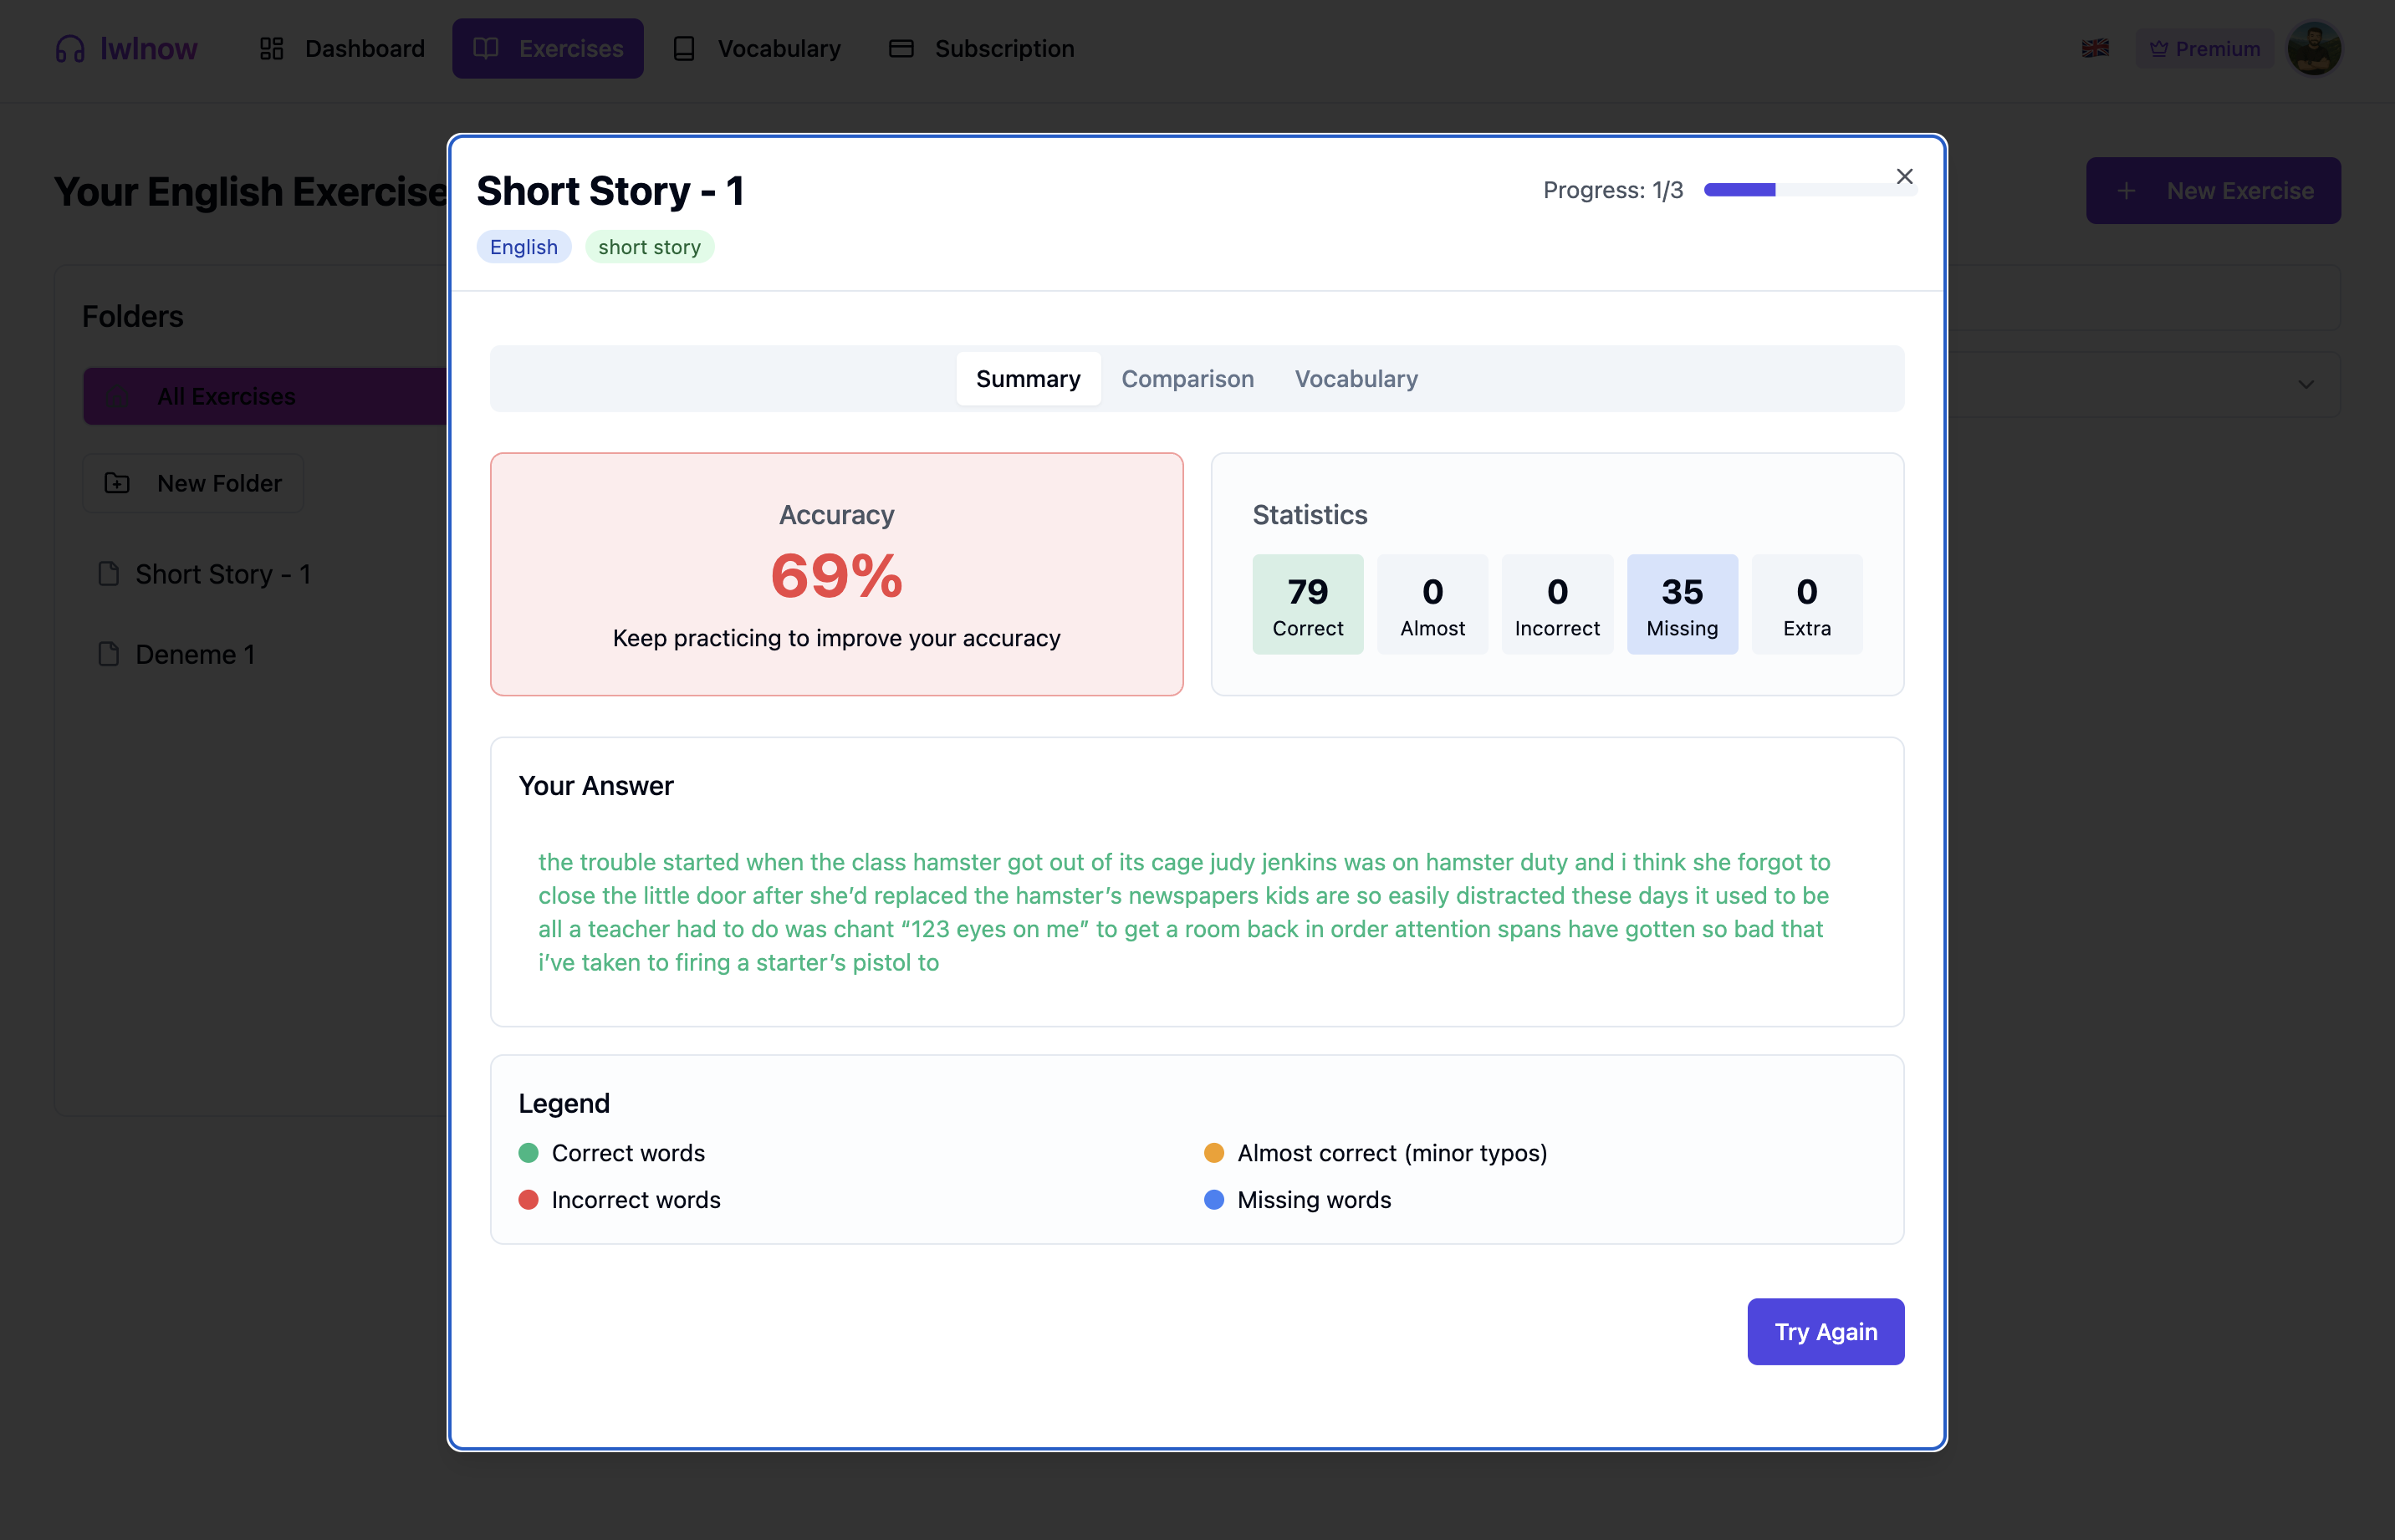Open Short Story - 1 in sidebar
Screen dimensions: 2395x1540
(222, 574)
